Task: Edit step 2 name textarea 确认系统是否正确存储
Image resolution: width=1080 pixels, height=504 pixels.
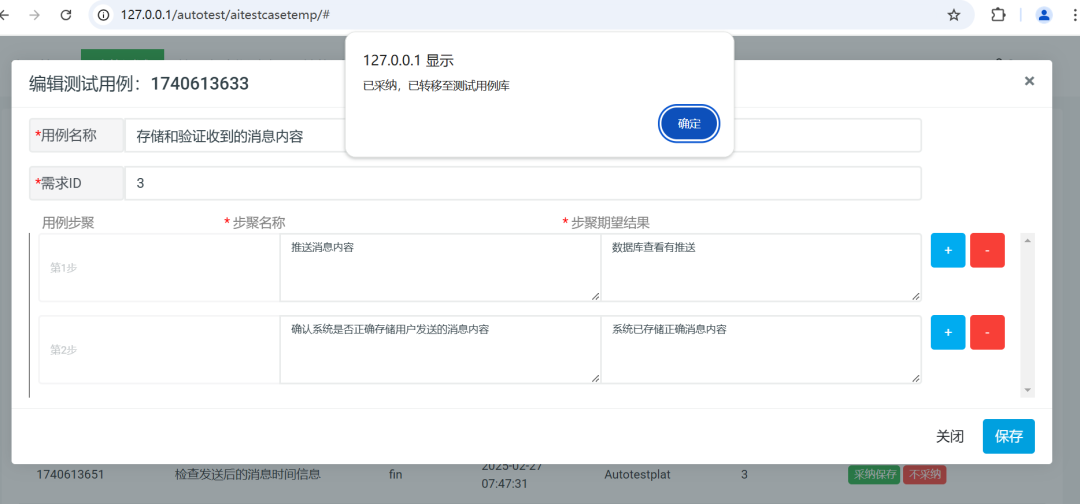Action: (x=440, y=350)
